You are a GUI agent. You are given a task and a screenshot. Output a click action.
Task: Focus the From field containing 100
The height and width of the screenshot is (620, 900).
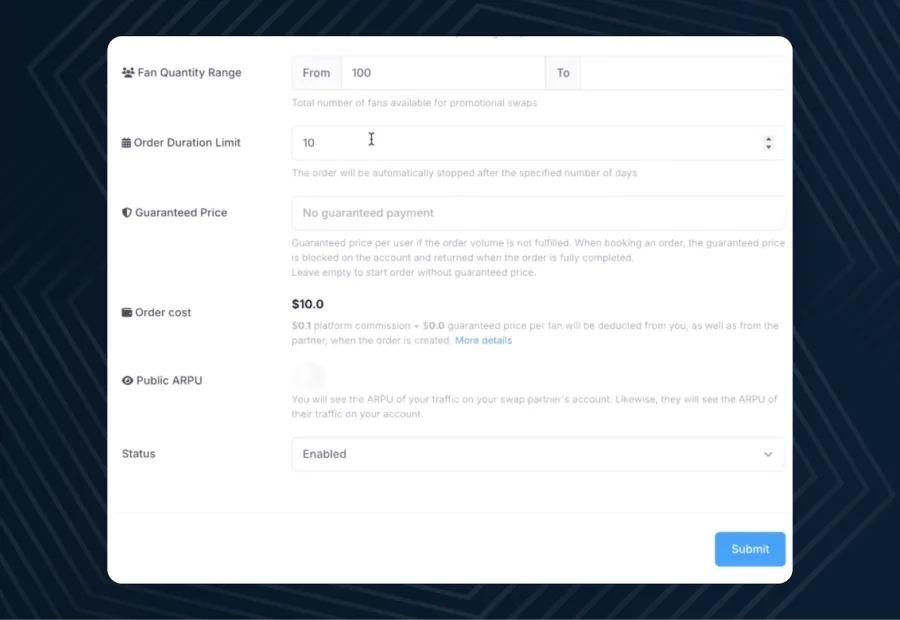pyautogui.click(x=442, y=73)
